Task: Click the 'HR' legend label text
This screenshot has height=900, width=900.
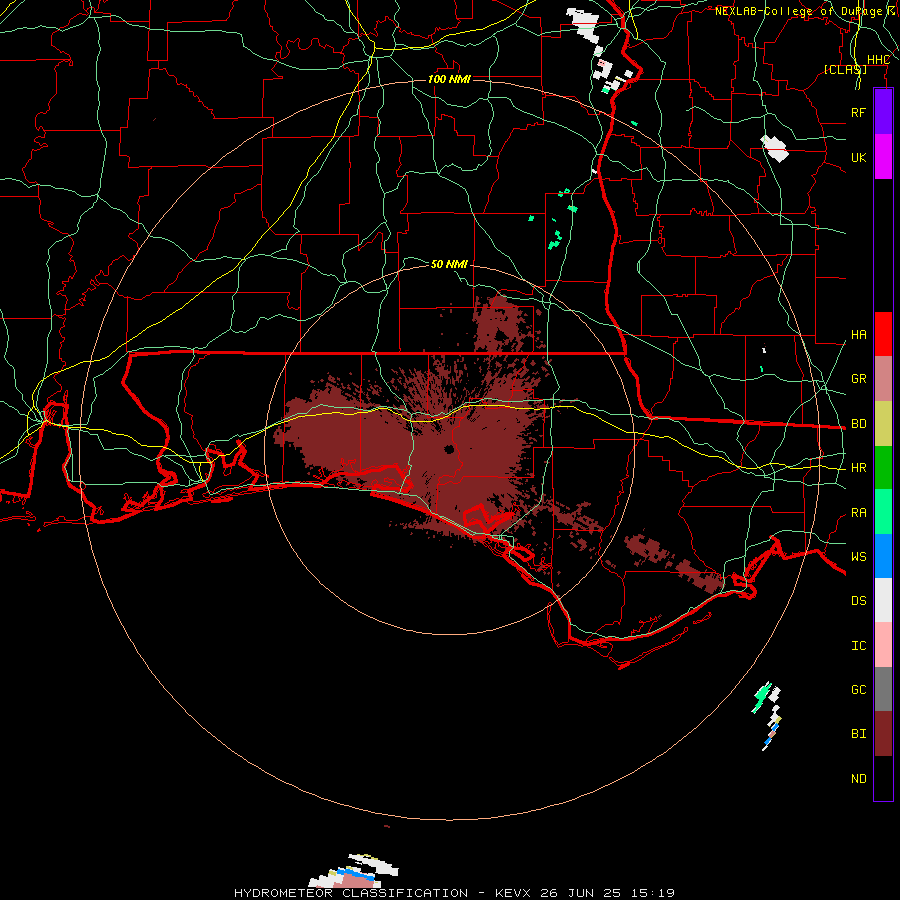Action: tap(858, 468)
